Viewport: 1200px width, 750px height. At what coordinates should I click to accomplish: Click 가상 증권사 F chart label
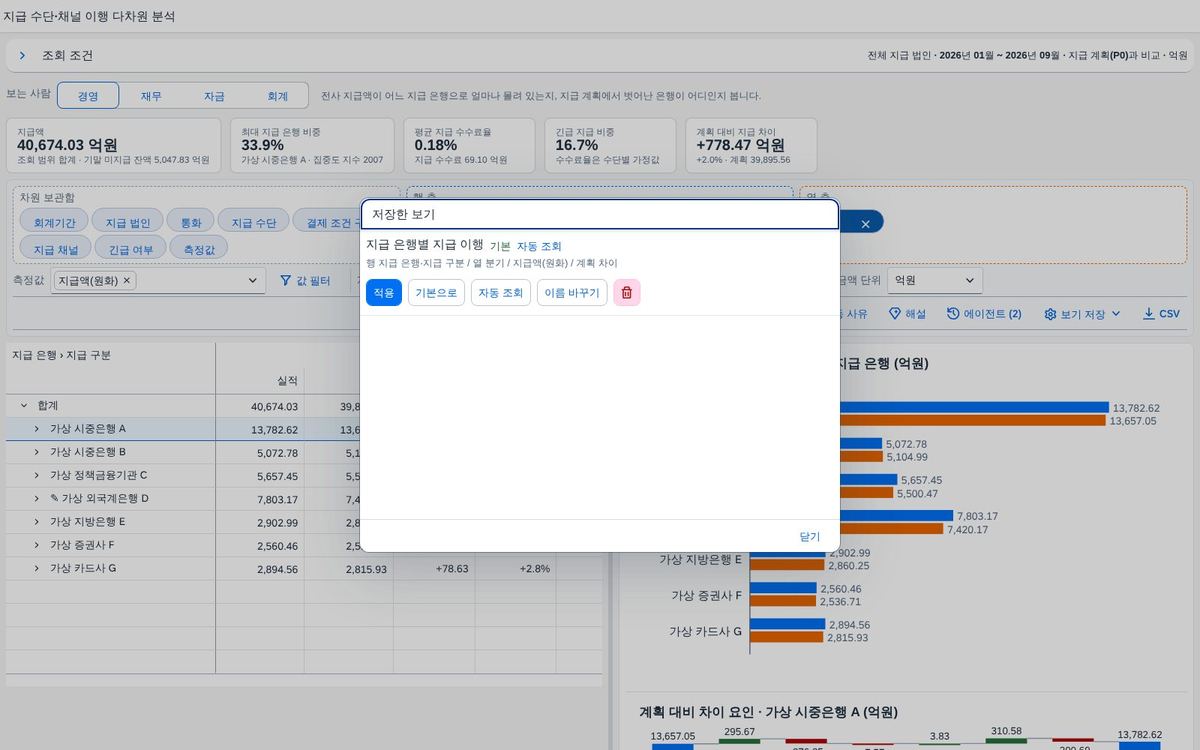(706, 595)
